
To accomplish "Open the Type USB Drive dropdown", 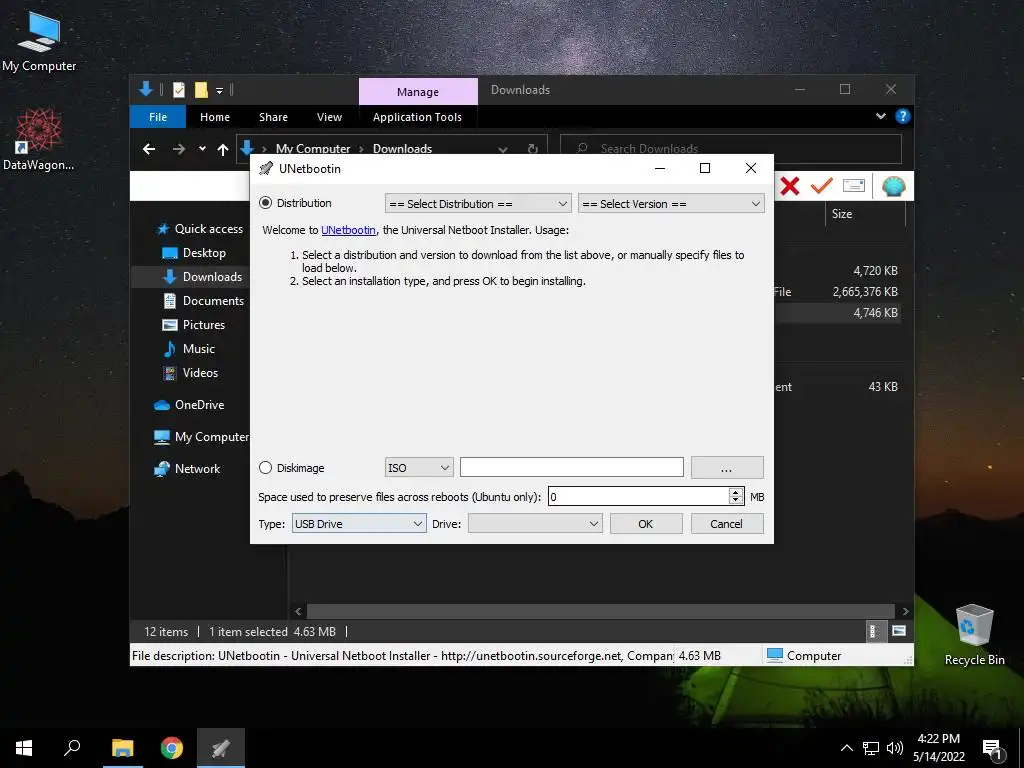I will point(359,524).
